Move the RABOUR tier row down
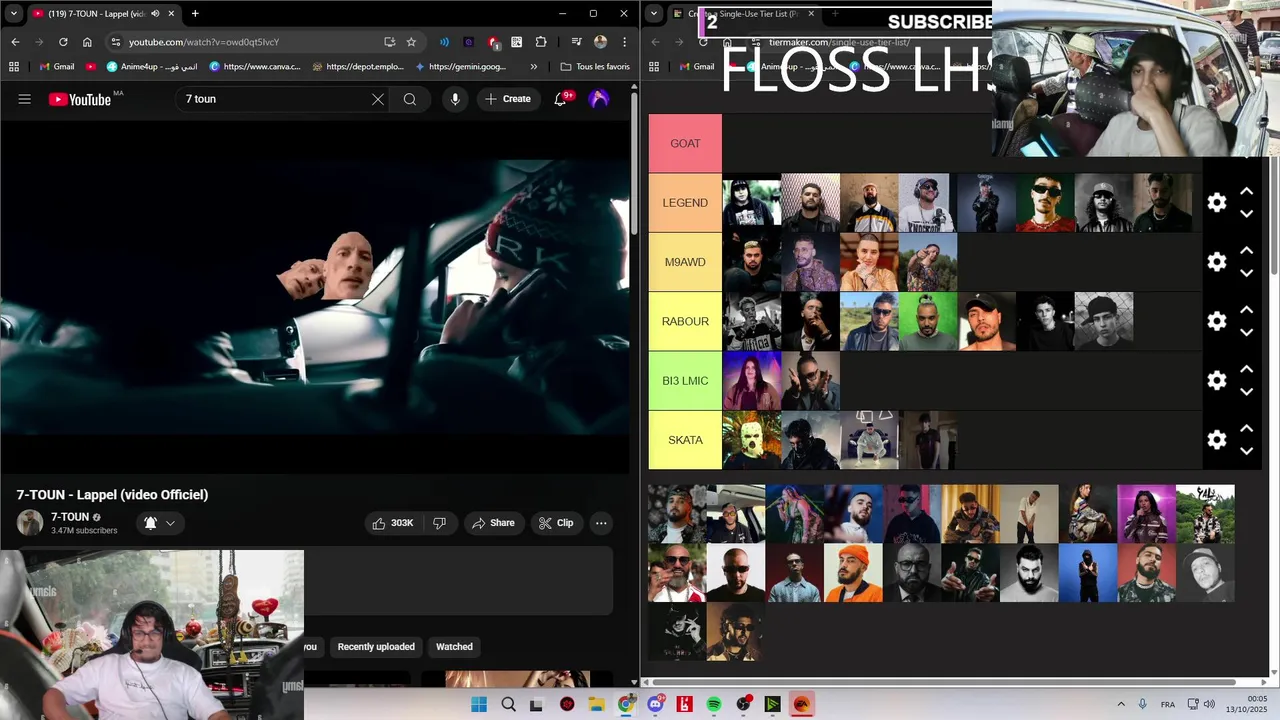The height and width of the screenshot is (720, 1280). coord(1247,332)
